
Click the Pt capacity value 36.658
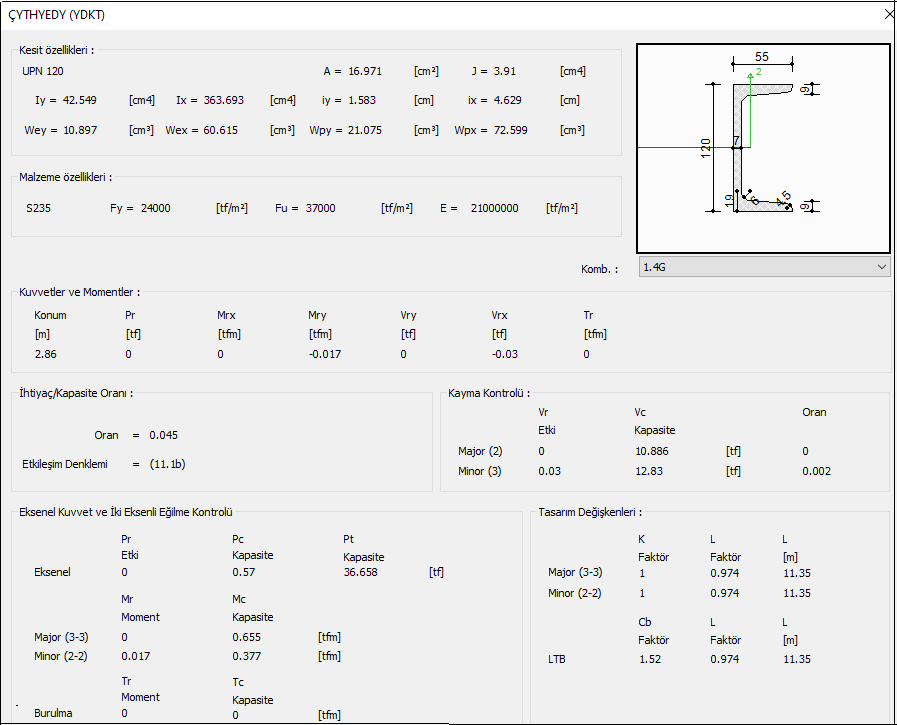pos(362,572)
